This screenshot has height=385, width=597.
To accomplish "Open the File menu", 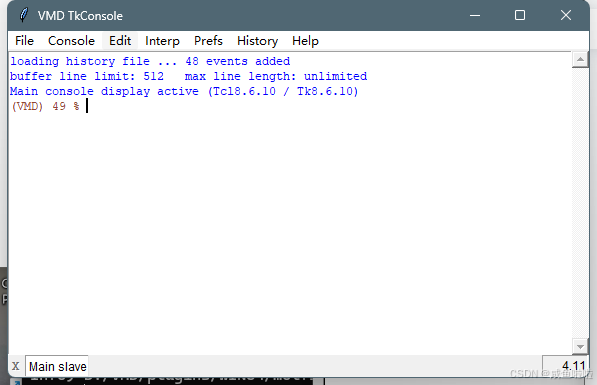I will [24, 41].
